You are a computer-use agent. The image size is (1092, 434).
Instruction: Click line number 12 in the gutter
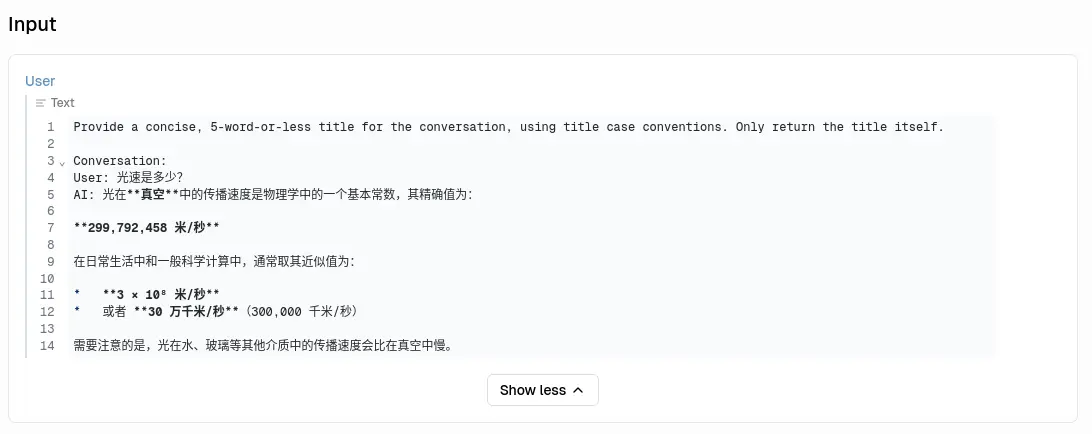[x=47, y=312]
